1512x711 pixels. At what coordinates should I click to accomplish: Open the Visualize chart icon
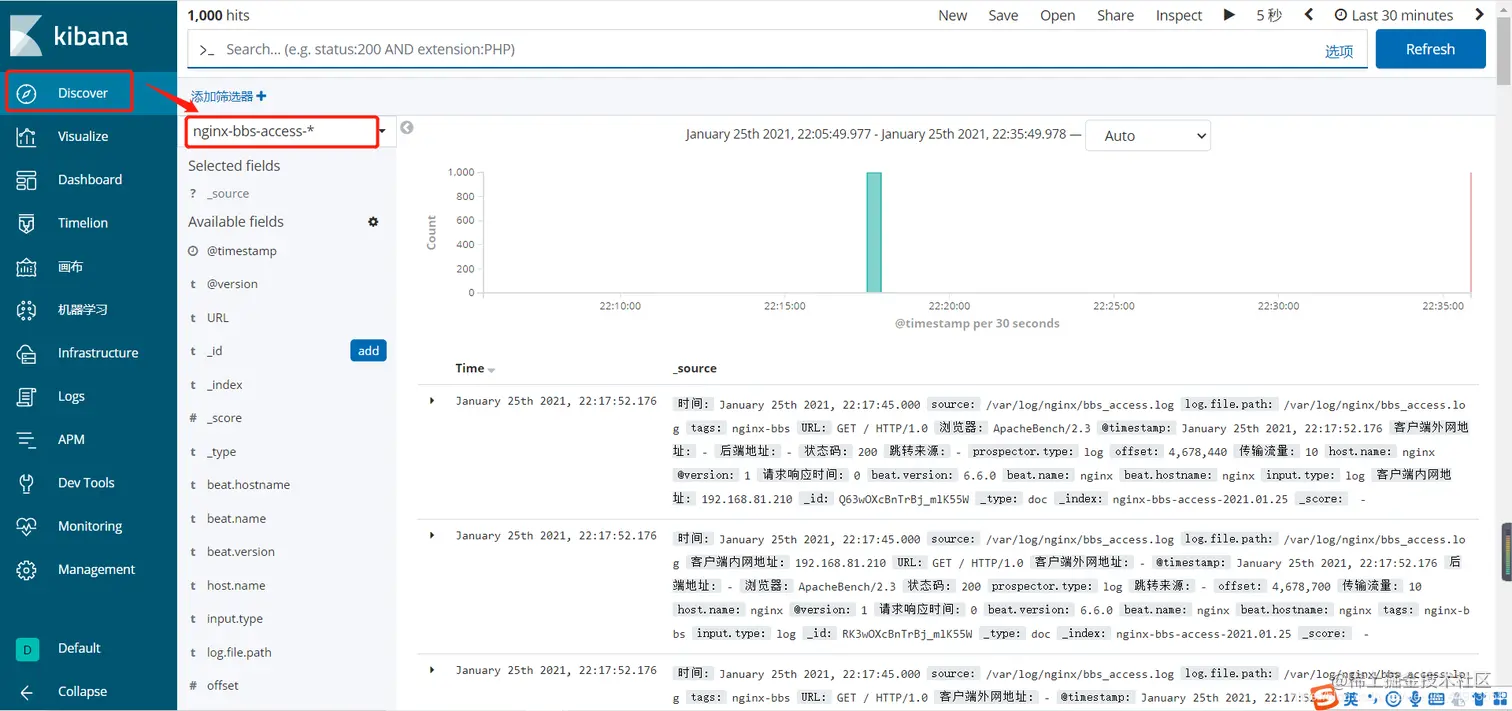click(x=27, y=137)
